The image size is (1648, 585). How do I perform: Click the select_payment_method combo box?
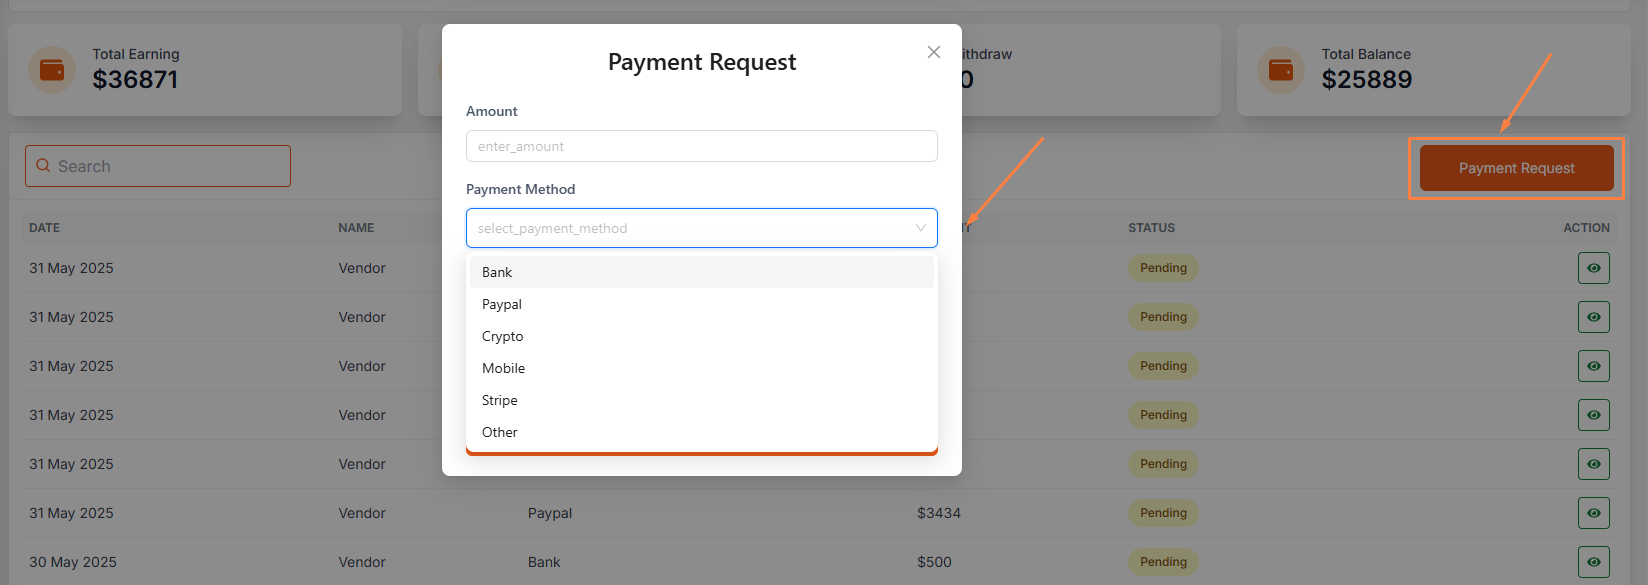[x=690, y=228]
